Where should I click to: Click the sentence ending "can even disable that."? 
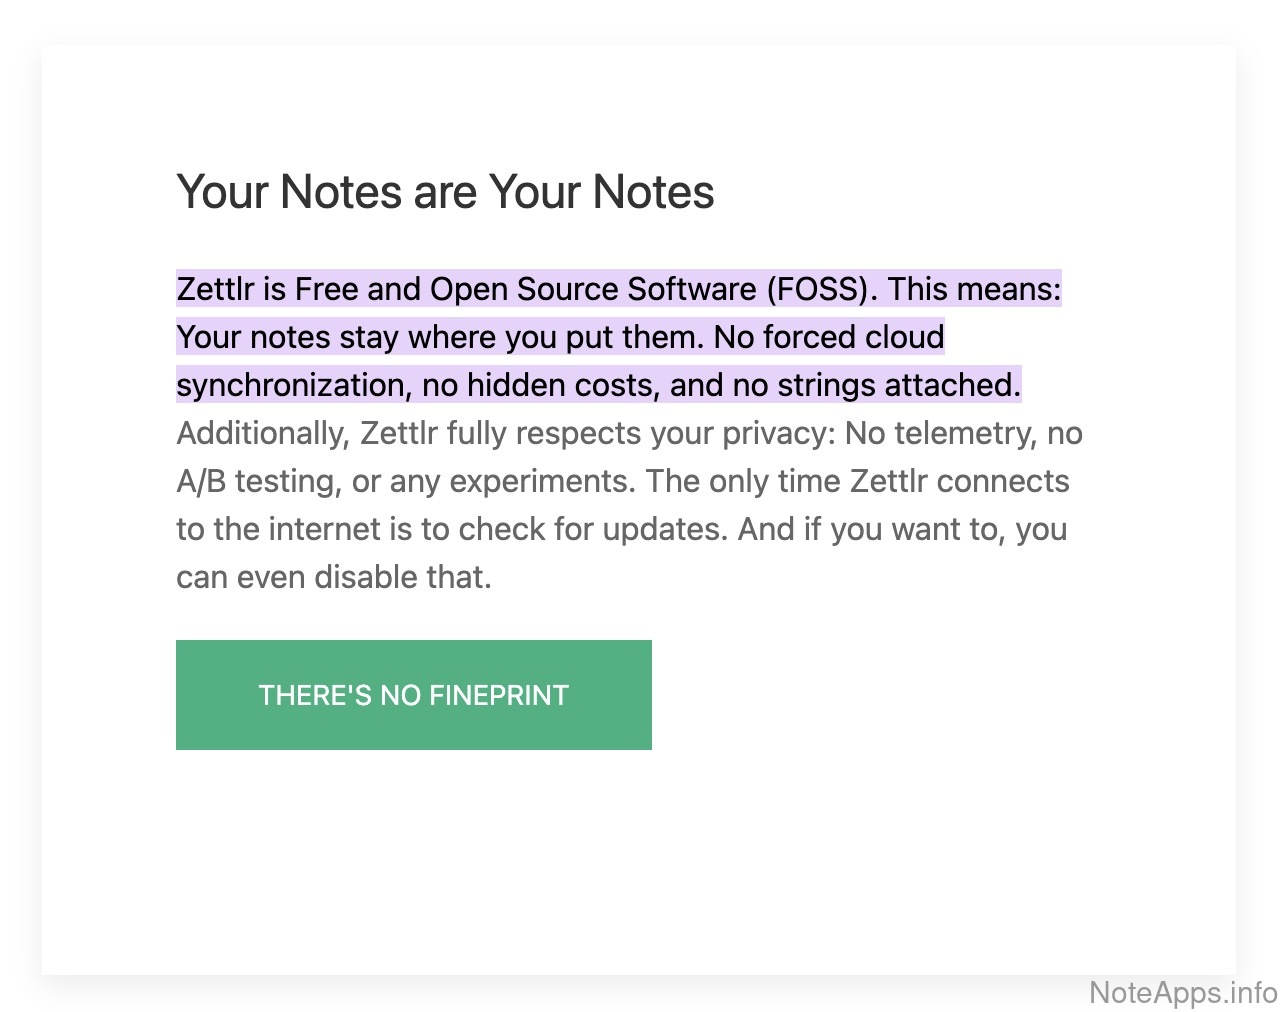click(334, 577)
